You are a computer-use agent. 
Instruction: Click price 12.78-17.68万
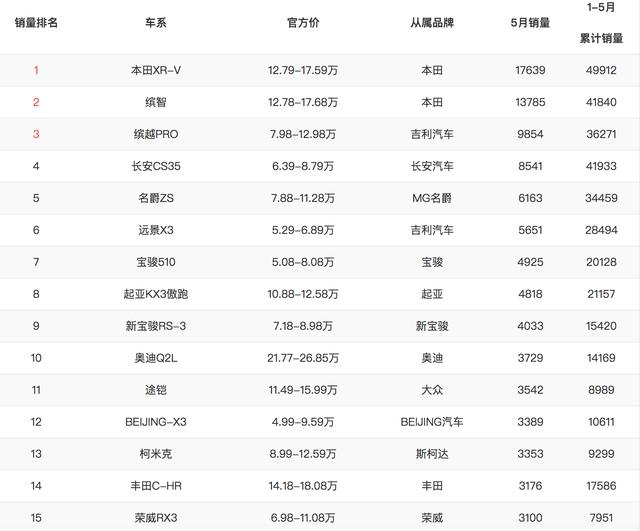pyautogui.click(x=303, y=102)
